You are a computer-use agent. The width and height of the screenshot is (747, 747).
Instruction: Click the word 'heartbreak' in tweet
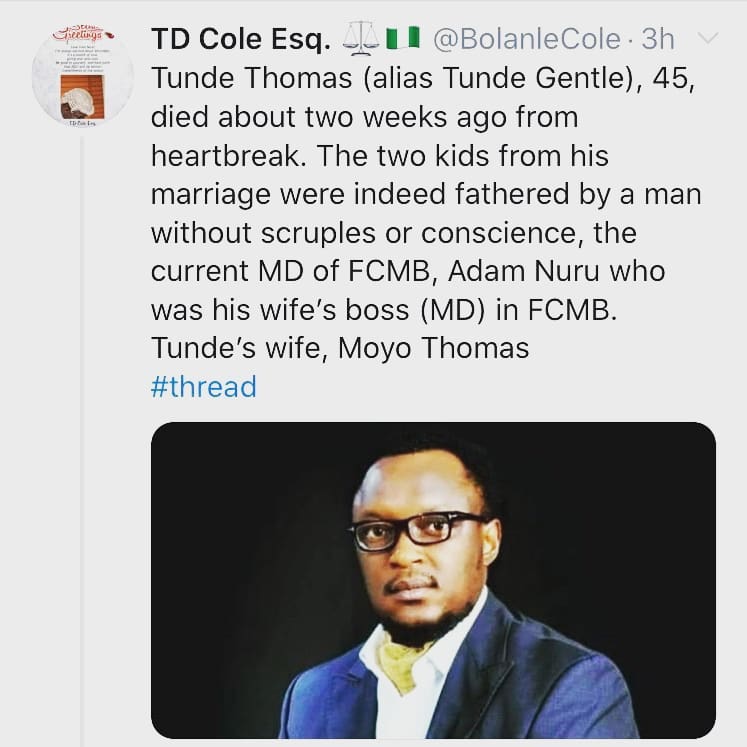[228, 155]
